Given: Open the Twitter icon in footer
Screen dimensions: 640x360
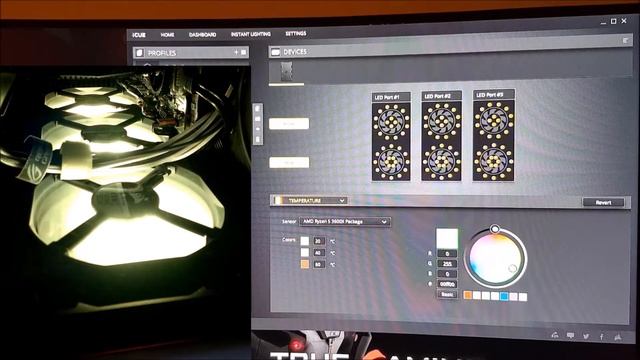Looking at the screenshot, I should (x=586, y=336).
